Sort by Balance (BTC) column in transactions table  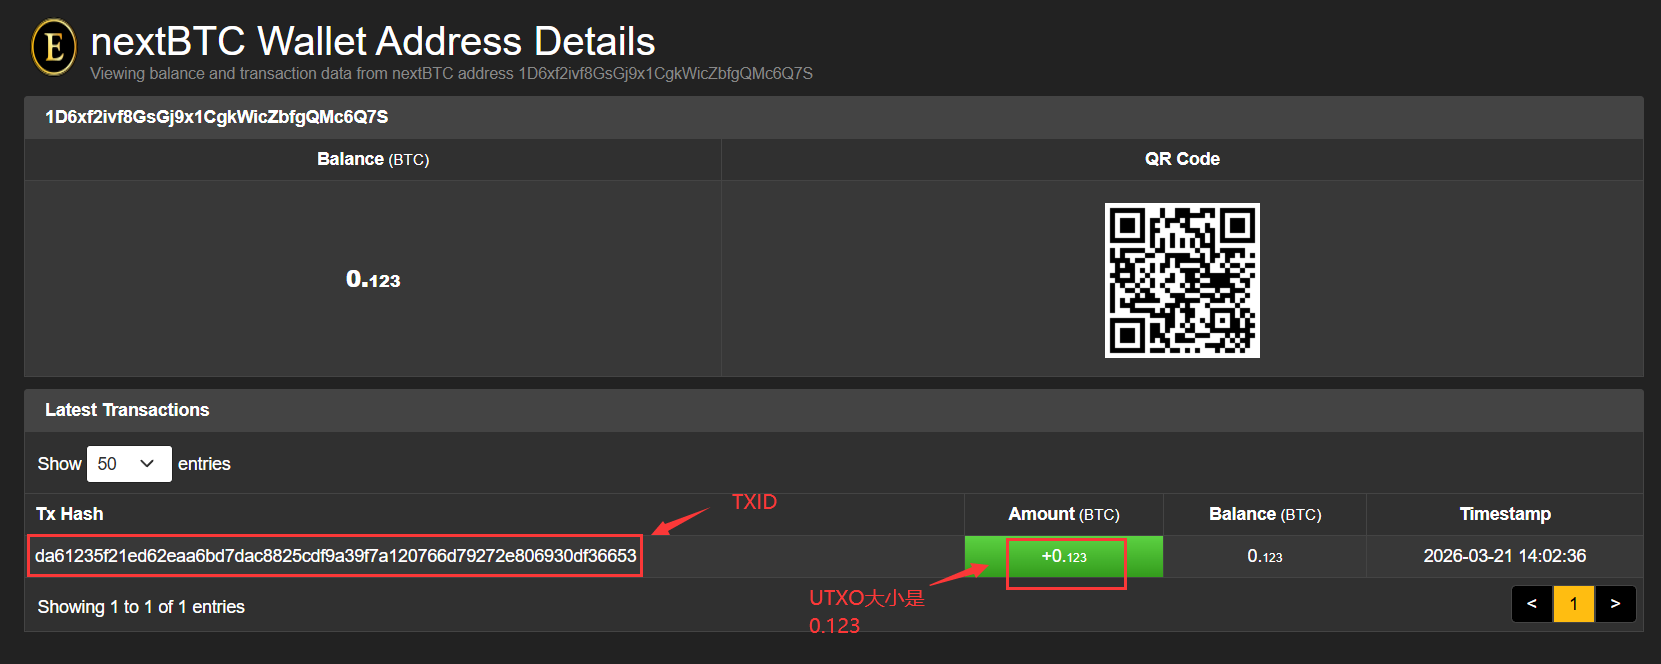pos(1265,514)
